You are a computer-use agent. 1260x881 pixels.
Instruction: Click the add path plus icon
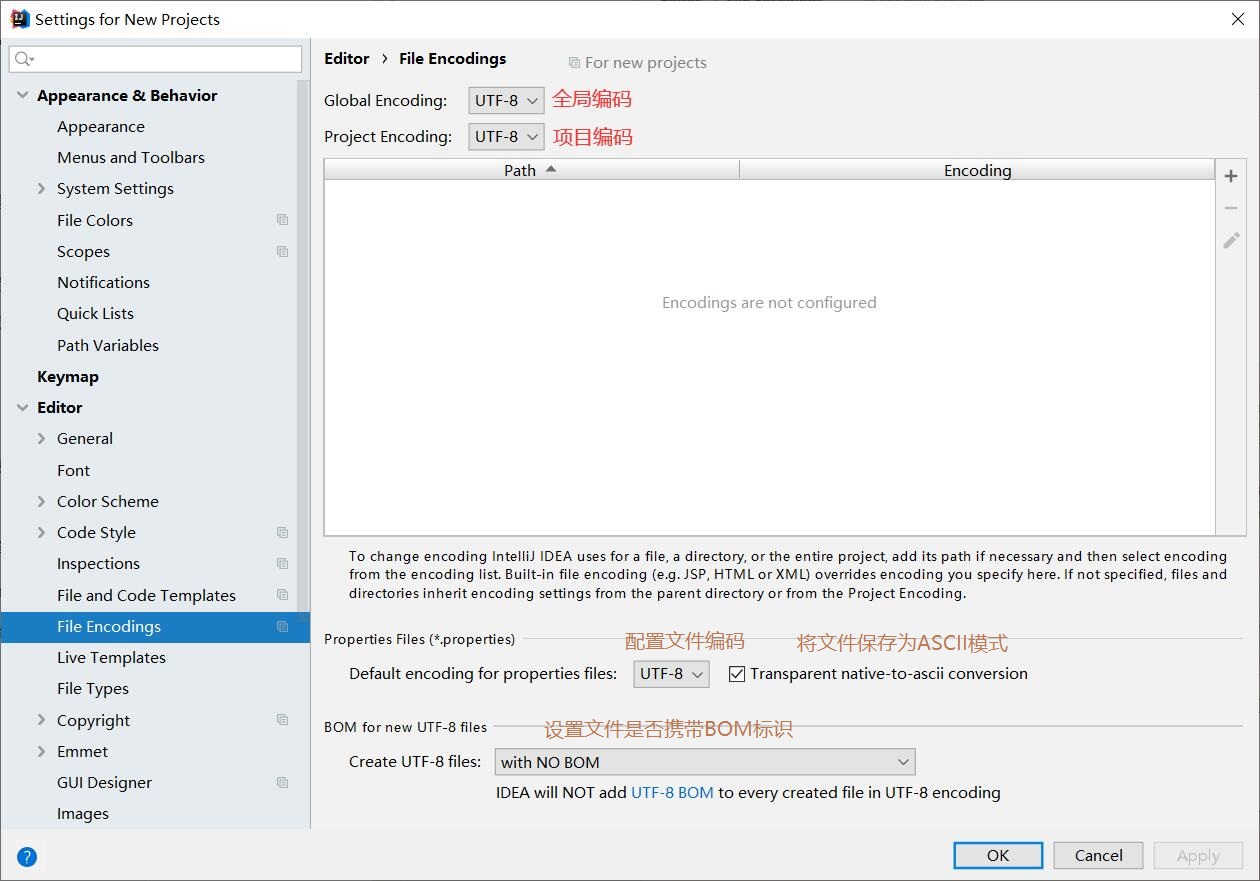pyautogui.click(x=1231, y=176)
